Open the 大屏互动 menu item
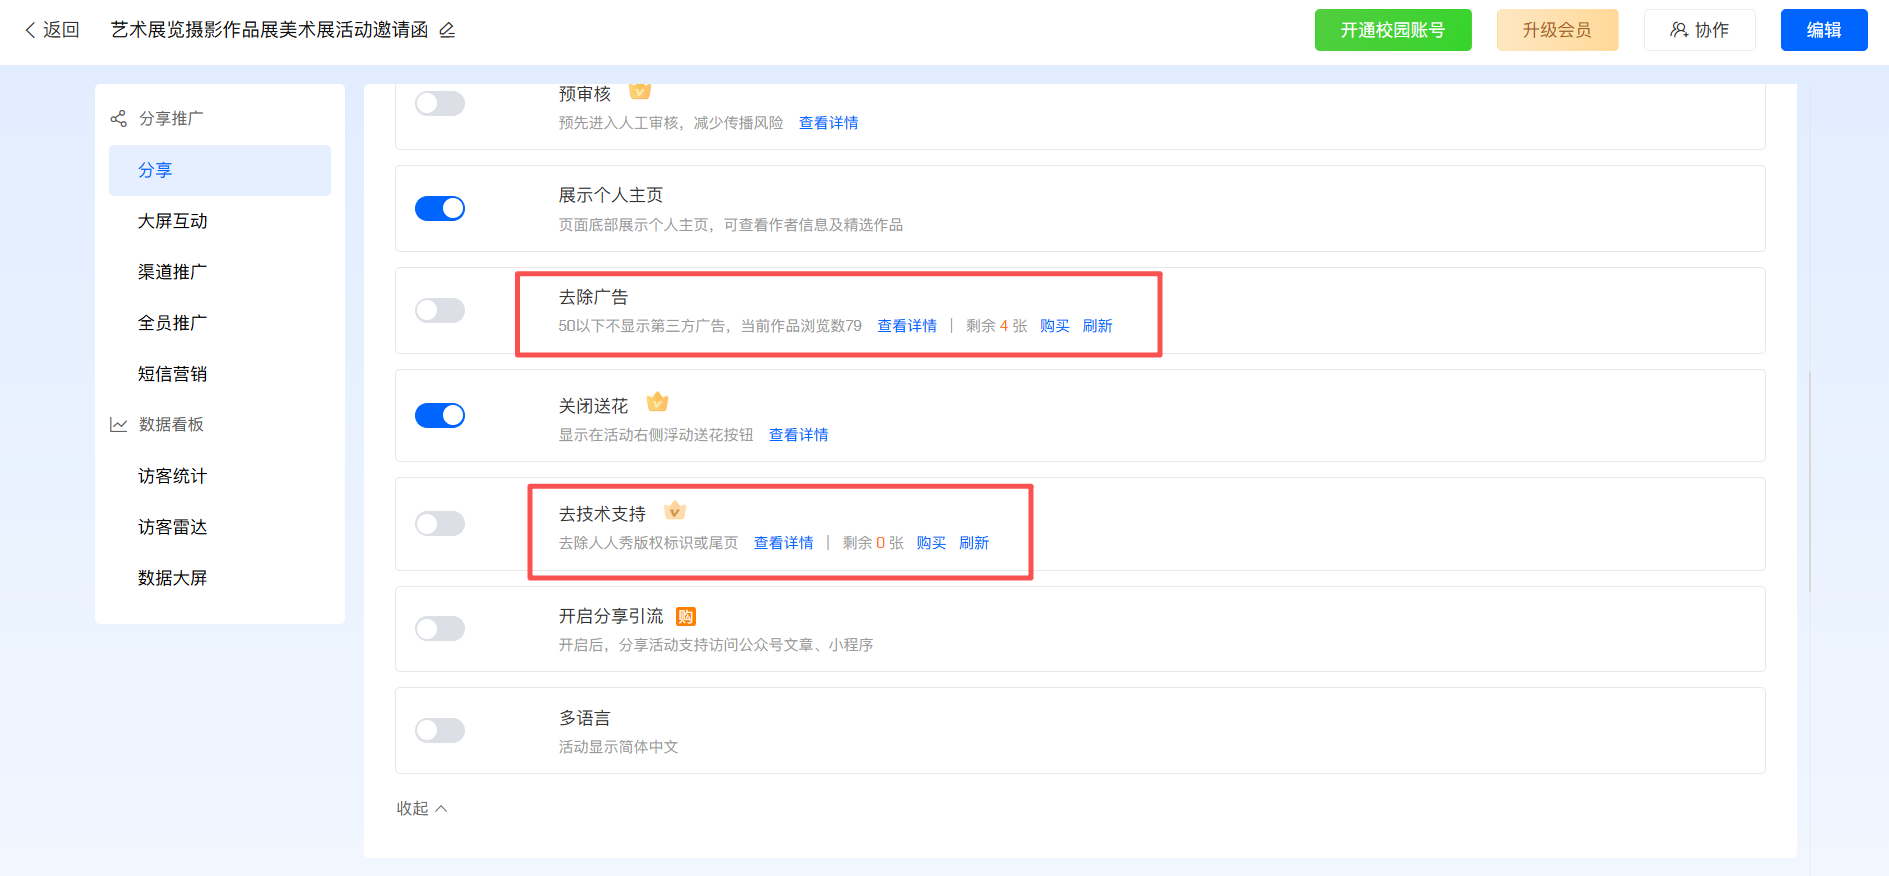Image resolution: width=1889 pixels, height=876 pixels. (173, 221)
